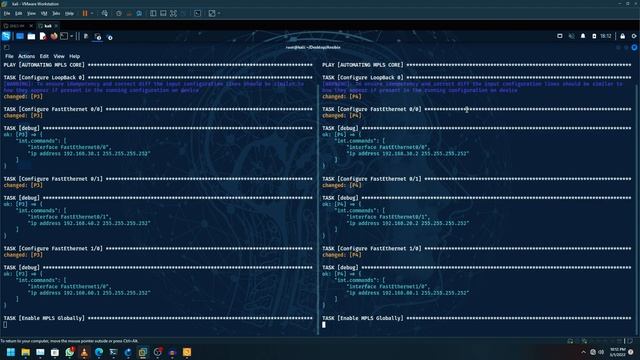640x360 pixels.
Task: Open terminal Edit menu
Action: (x=44, y=56)
